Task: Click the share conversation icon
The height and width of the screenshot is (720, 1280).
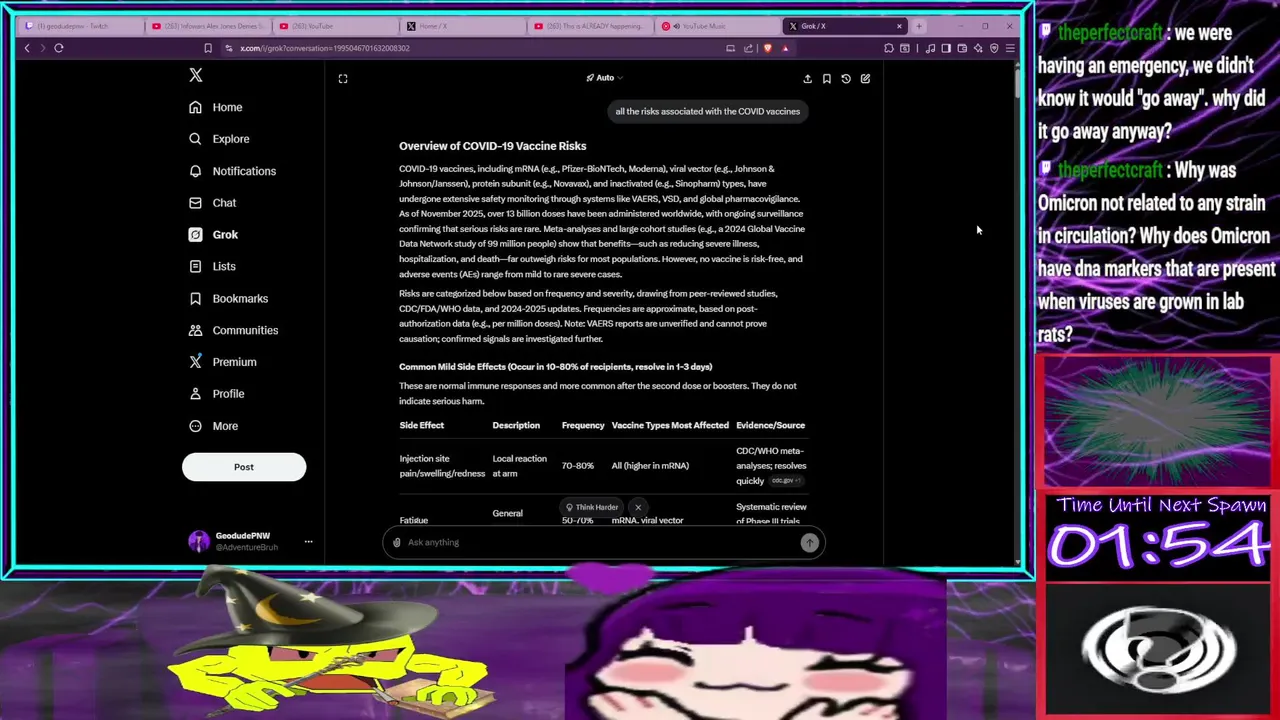Action: click(807, 78)
